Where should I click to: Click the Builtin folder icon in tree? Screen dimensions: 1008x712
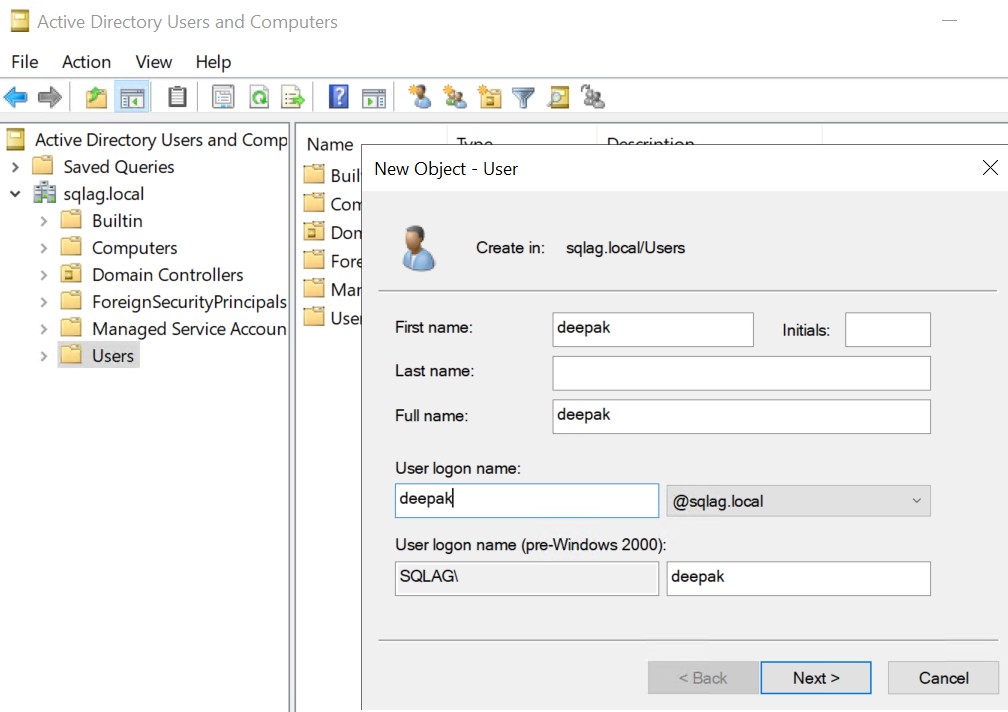pos(71,220)
